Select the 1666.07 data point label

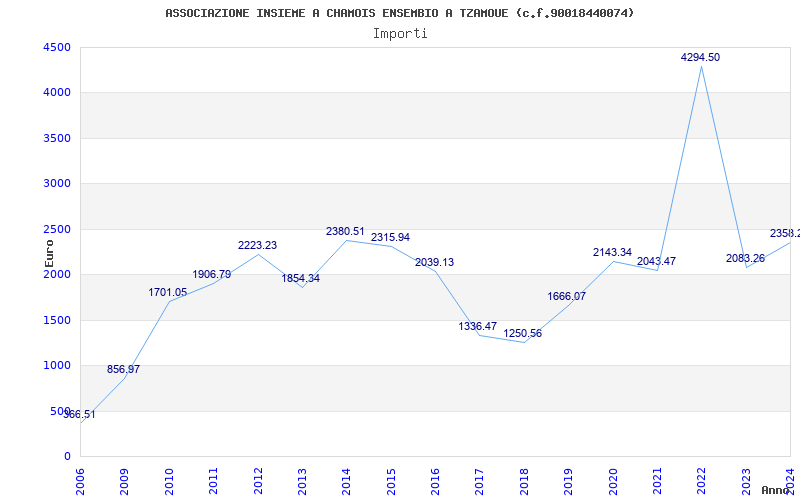tap(566, 297)
